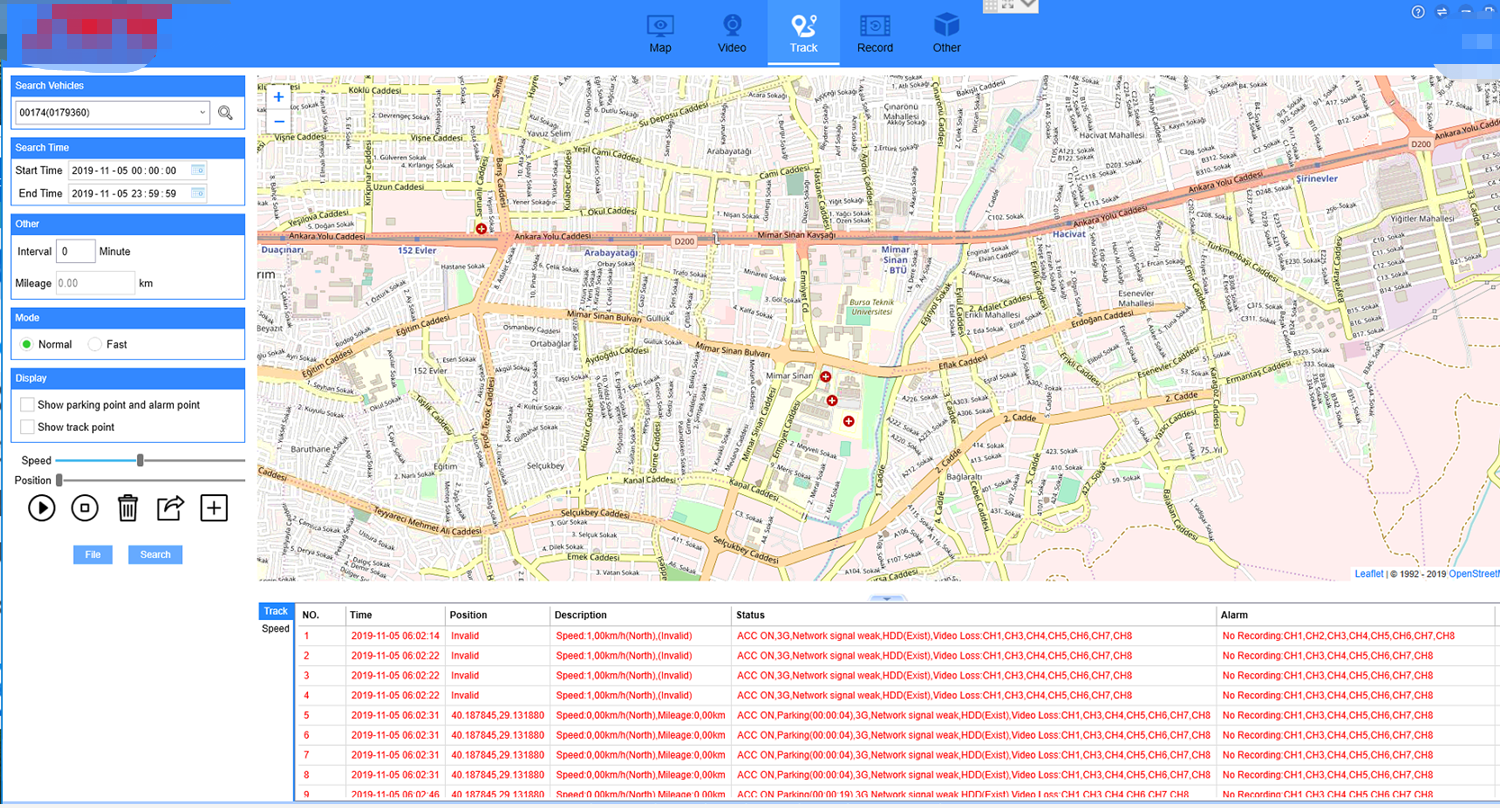Click the export share icon
This screenshot has height=808, width=1500.
point(171,508)
